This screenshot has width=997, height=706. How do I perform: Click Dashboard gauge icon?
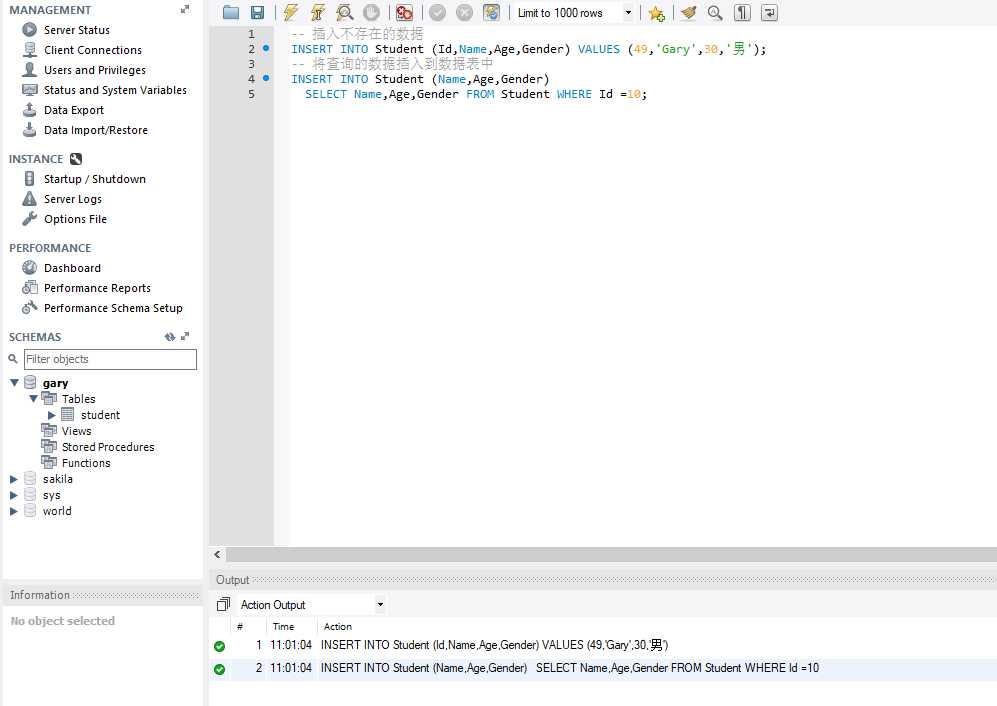click(x=29, y=268)
